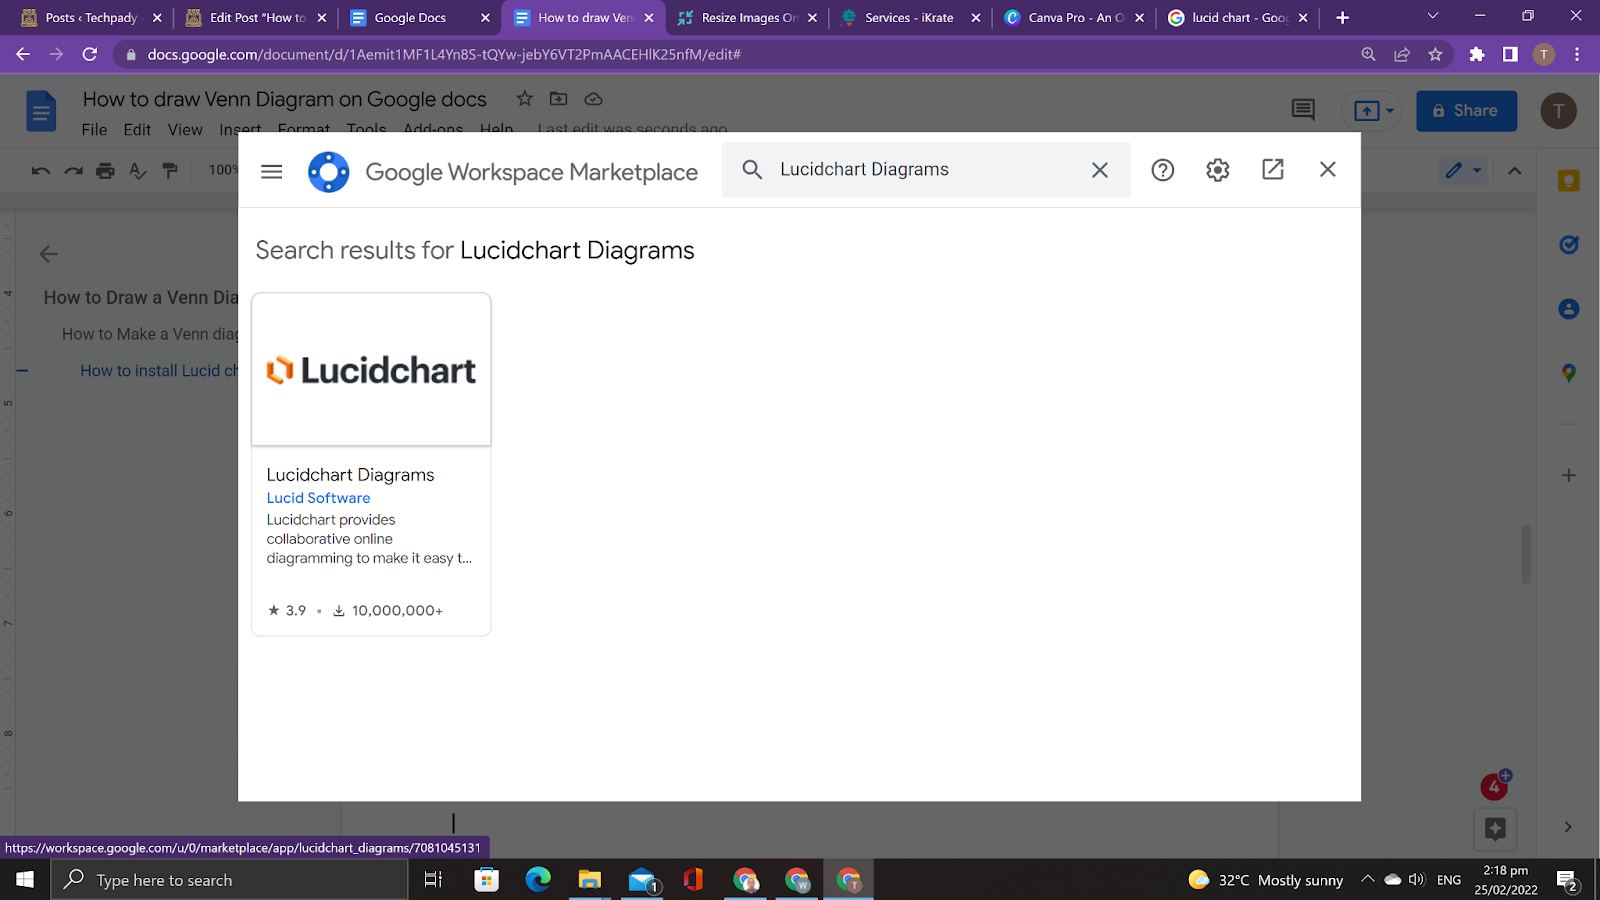Bookmark this page with the star
This screenshot has width=1600, height=900.
(1435, 55)
